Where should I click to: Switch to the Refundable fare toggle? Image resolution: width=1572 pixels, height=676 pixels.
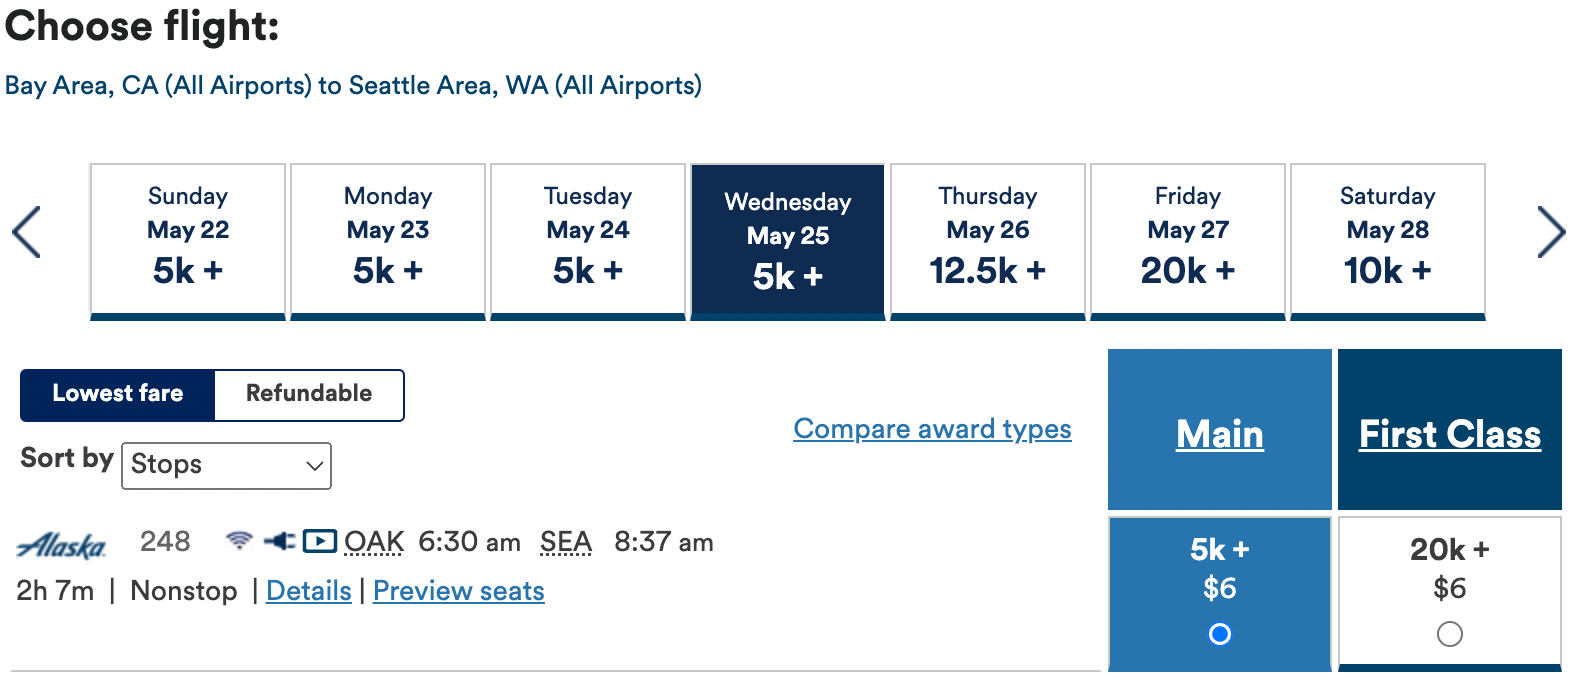pyautogui.click(x=307, y=394)
